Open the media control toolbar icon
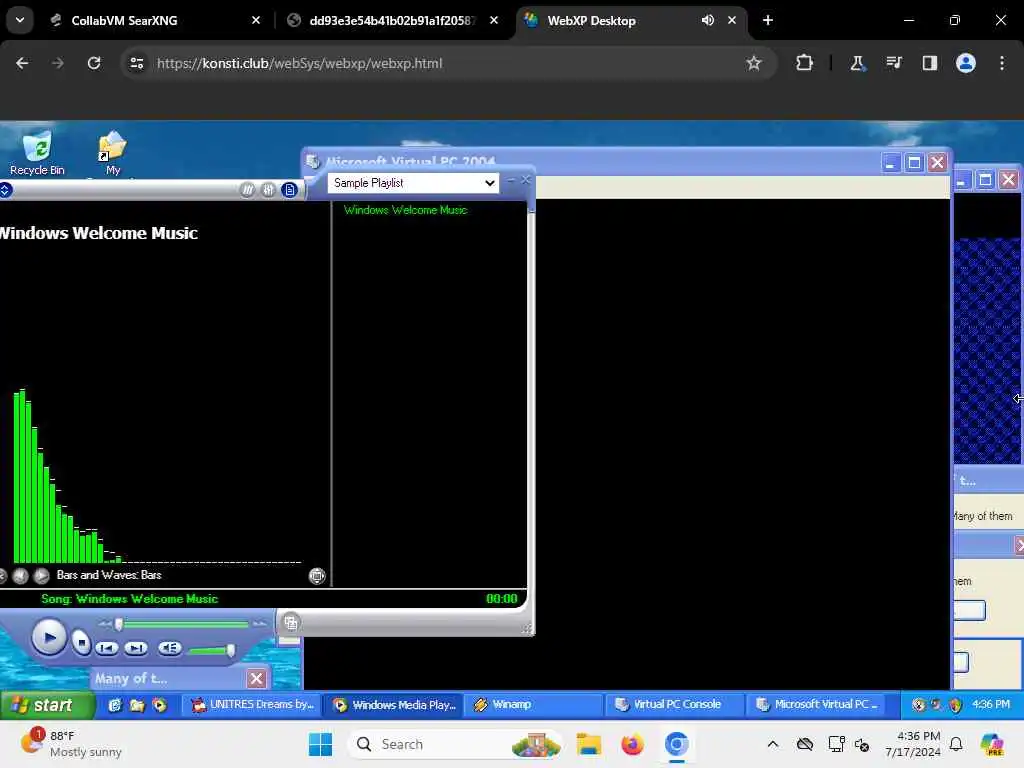The image size is (1024, 768). (893, 63)
